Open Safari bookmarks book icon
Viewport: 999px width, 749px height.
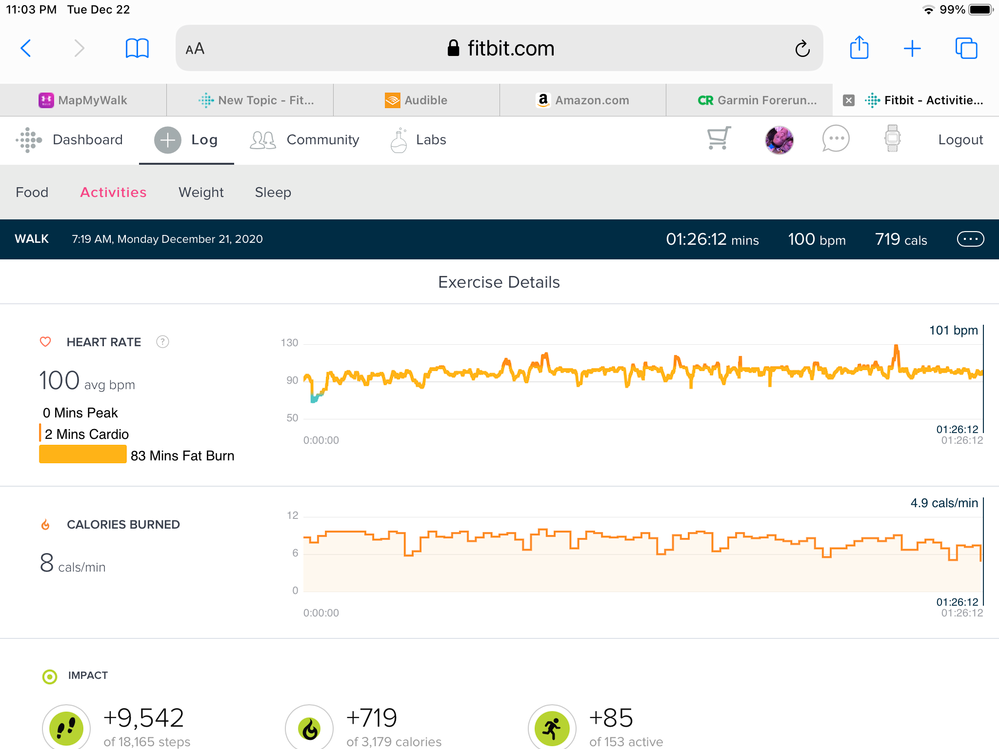tap(137, 48)
